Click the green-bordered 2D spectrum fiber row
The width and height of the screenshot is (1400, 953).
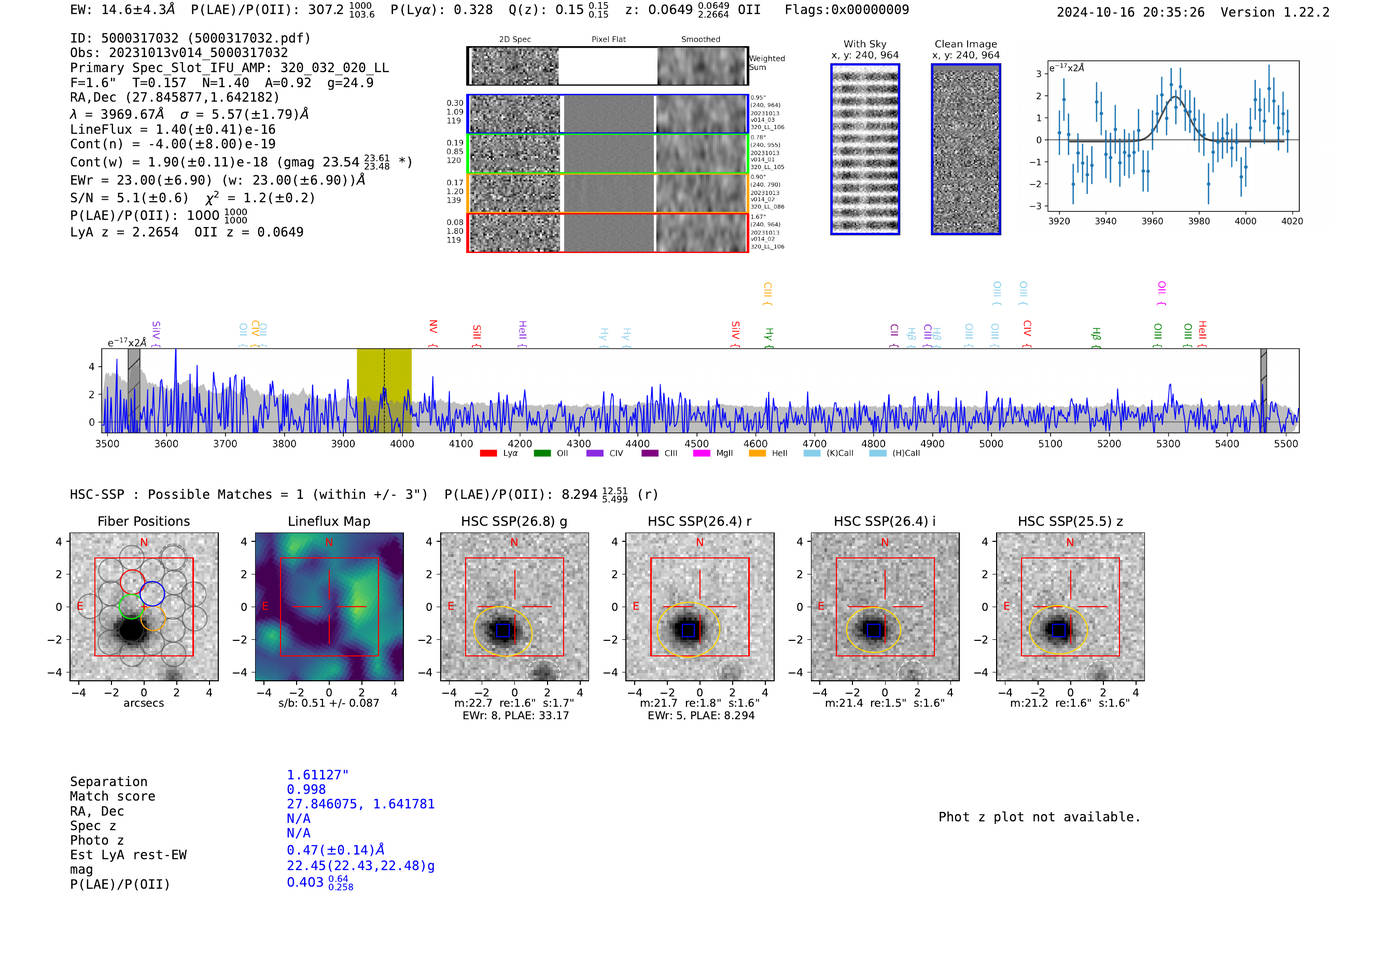coord(607,153)
